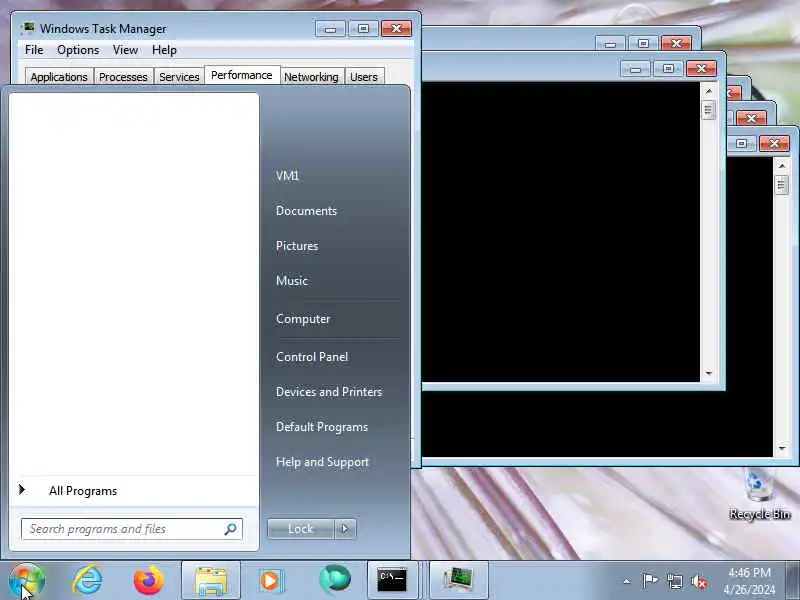Open the File menu in Task Manager

pos(34,50)
